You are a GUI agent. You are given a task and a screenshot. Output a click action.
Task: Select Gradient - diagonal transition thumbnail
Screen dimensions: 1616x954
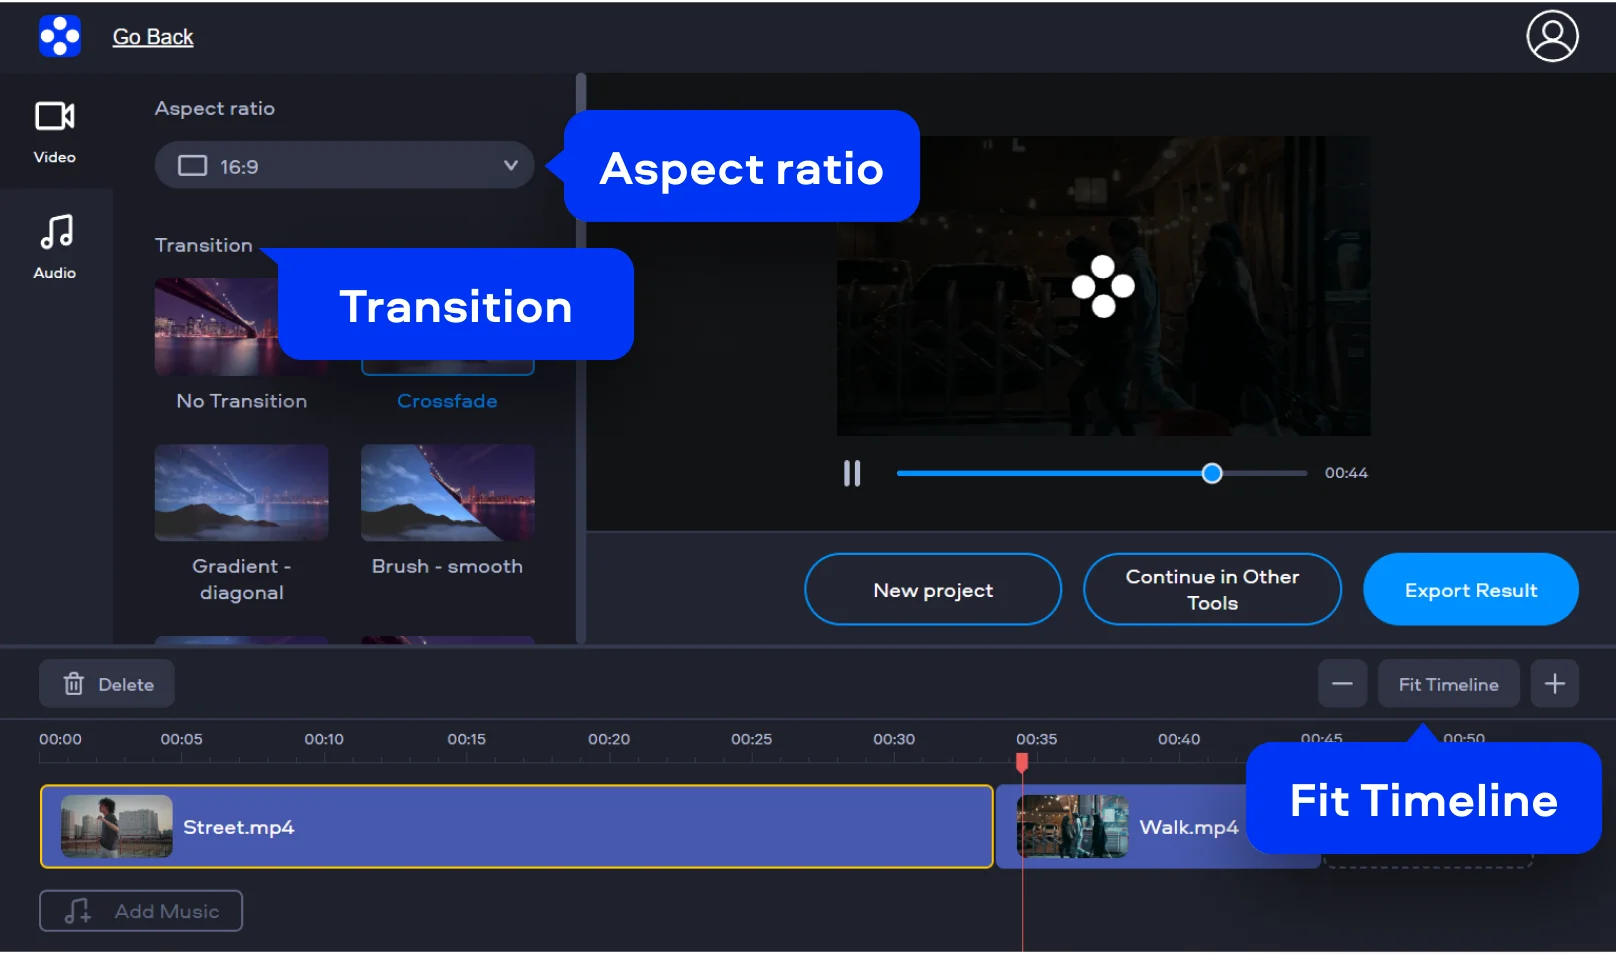(x=241, y=493)
